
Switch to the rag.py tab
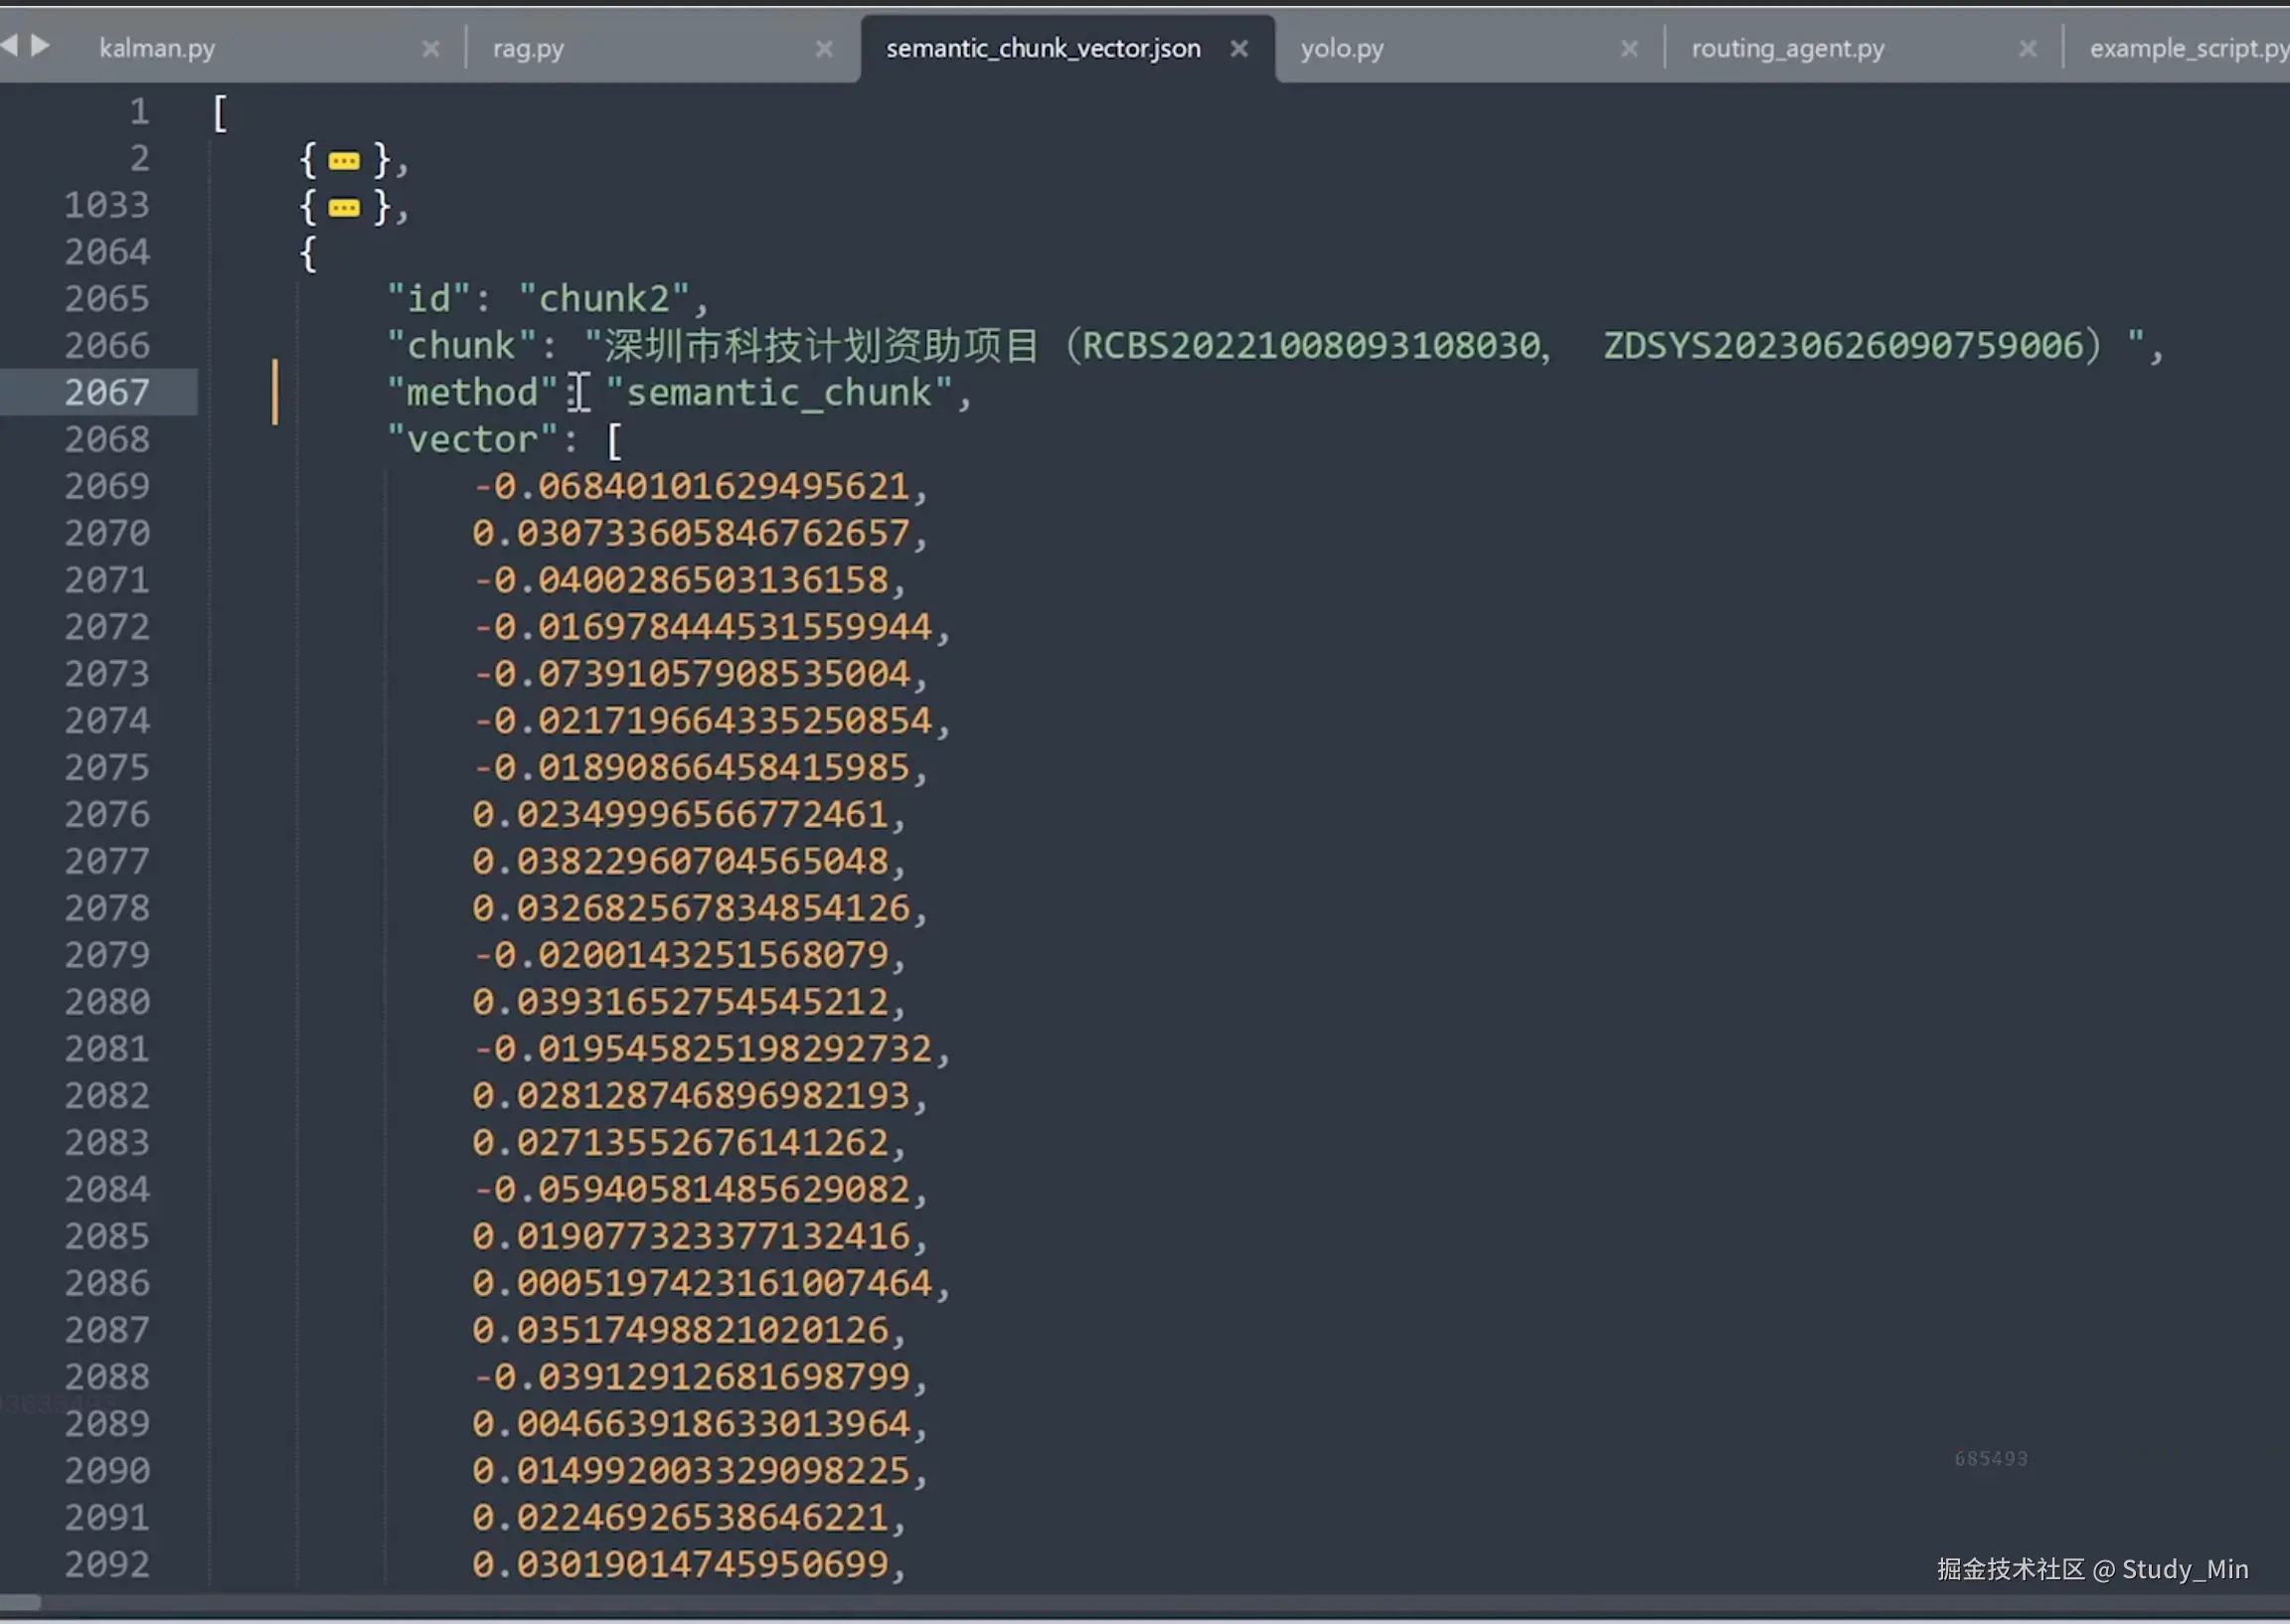pyautogui.click(x=528, y=48)
